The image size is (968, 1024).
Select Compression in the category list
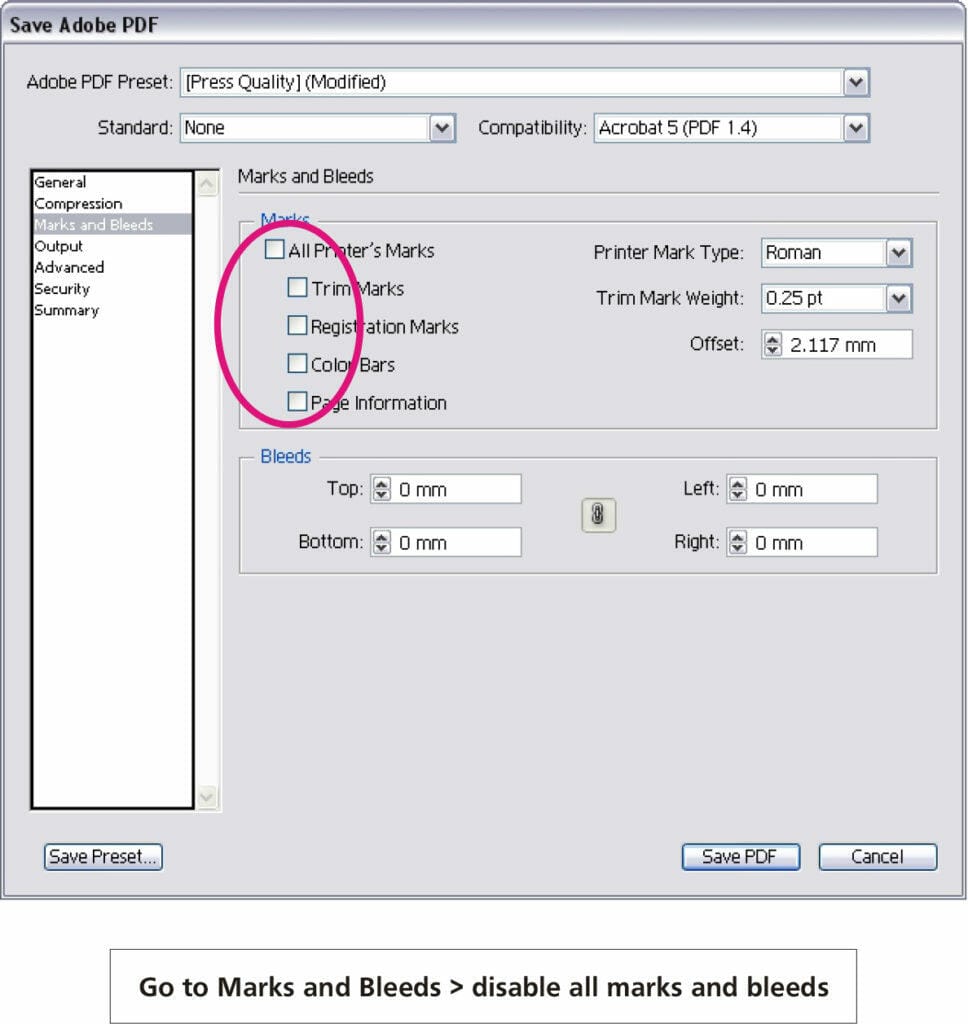click(78, 204)
